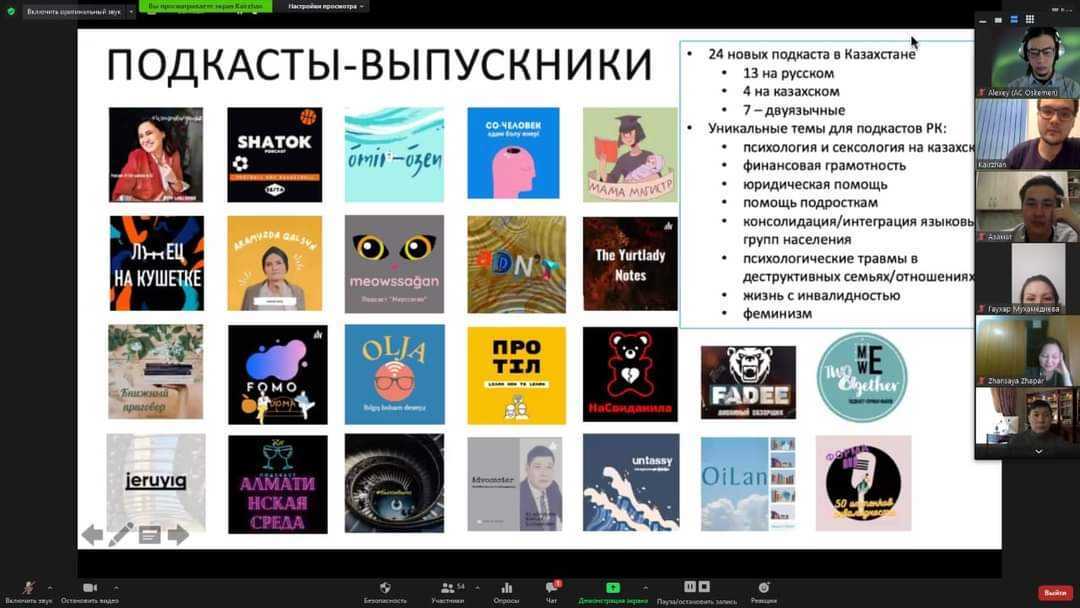Hide thumbnail video strip (minimize bar icon)

tap(983, 21)
